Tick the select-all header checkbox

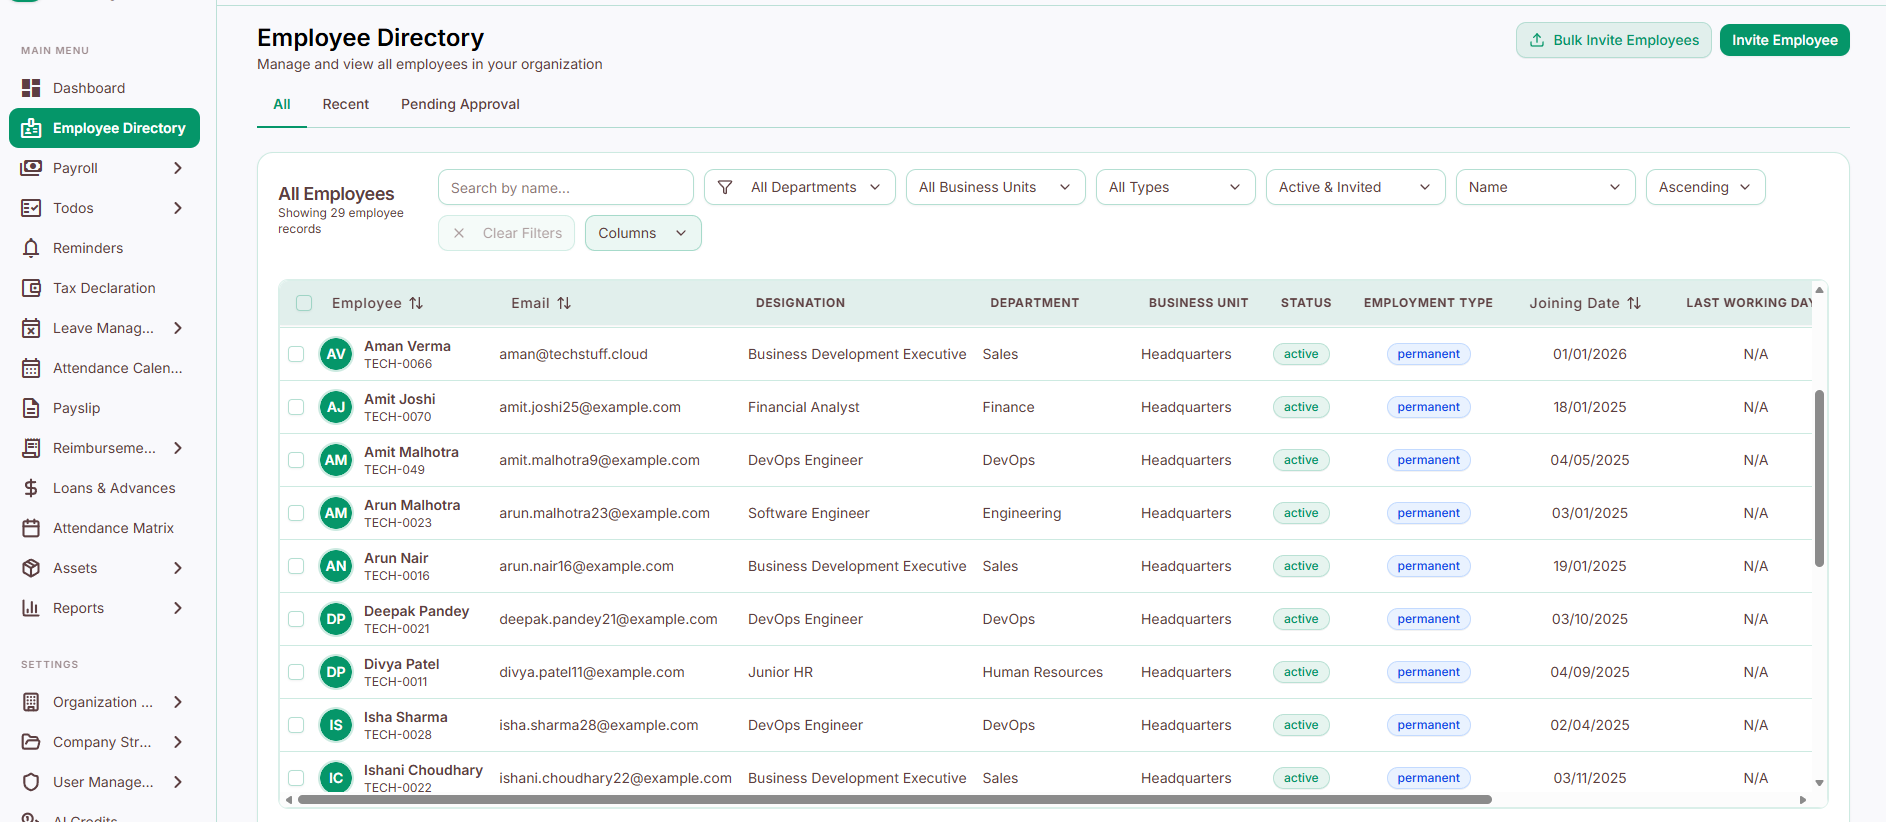(304, 303)
